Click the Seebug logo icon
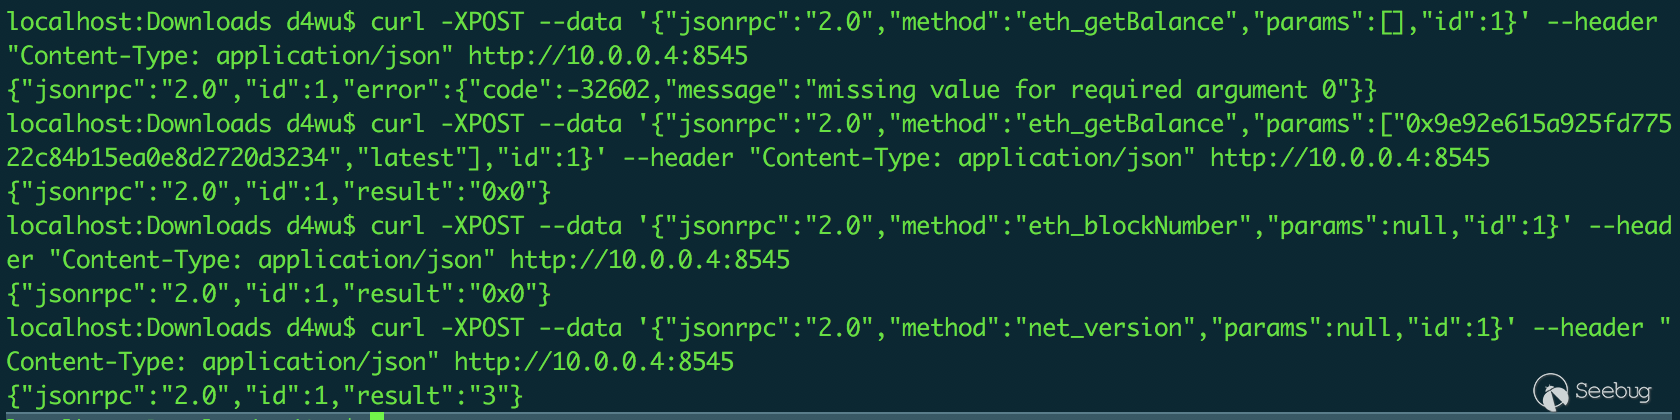 [1551, 392]
